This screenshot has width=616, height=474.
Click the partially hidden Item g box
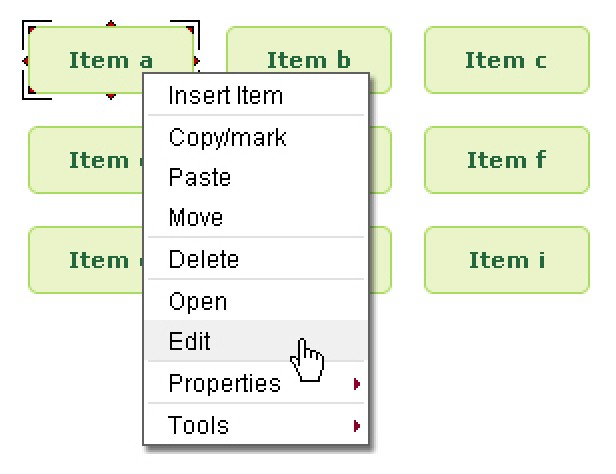coord(86,260)
